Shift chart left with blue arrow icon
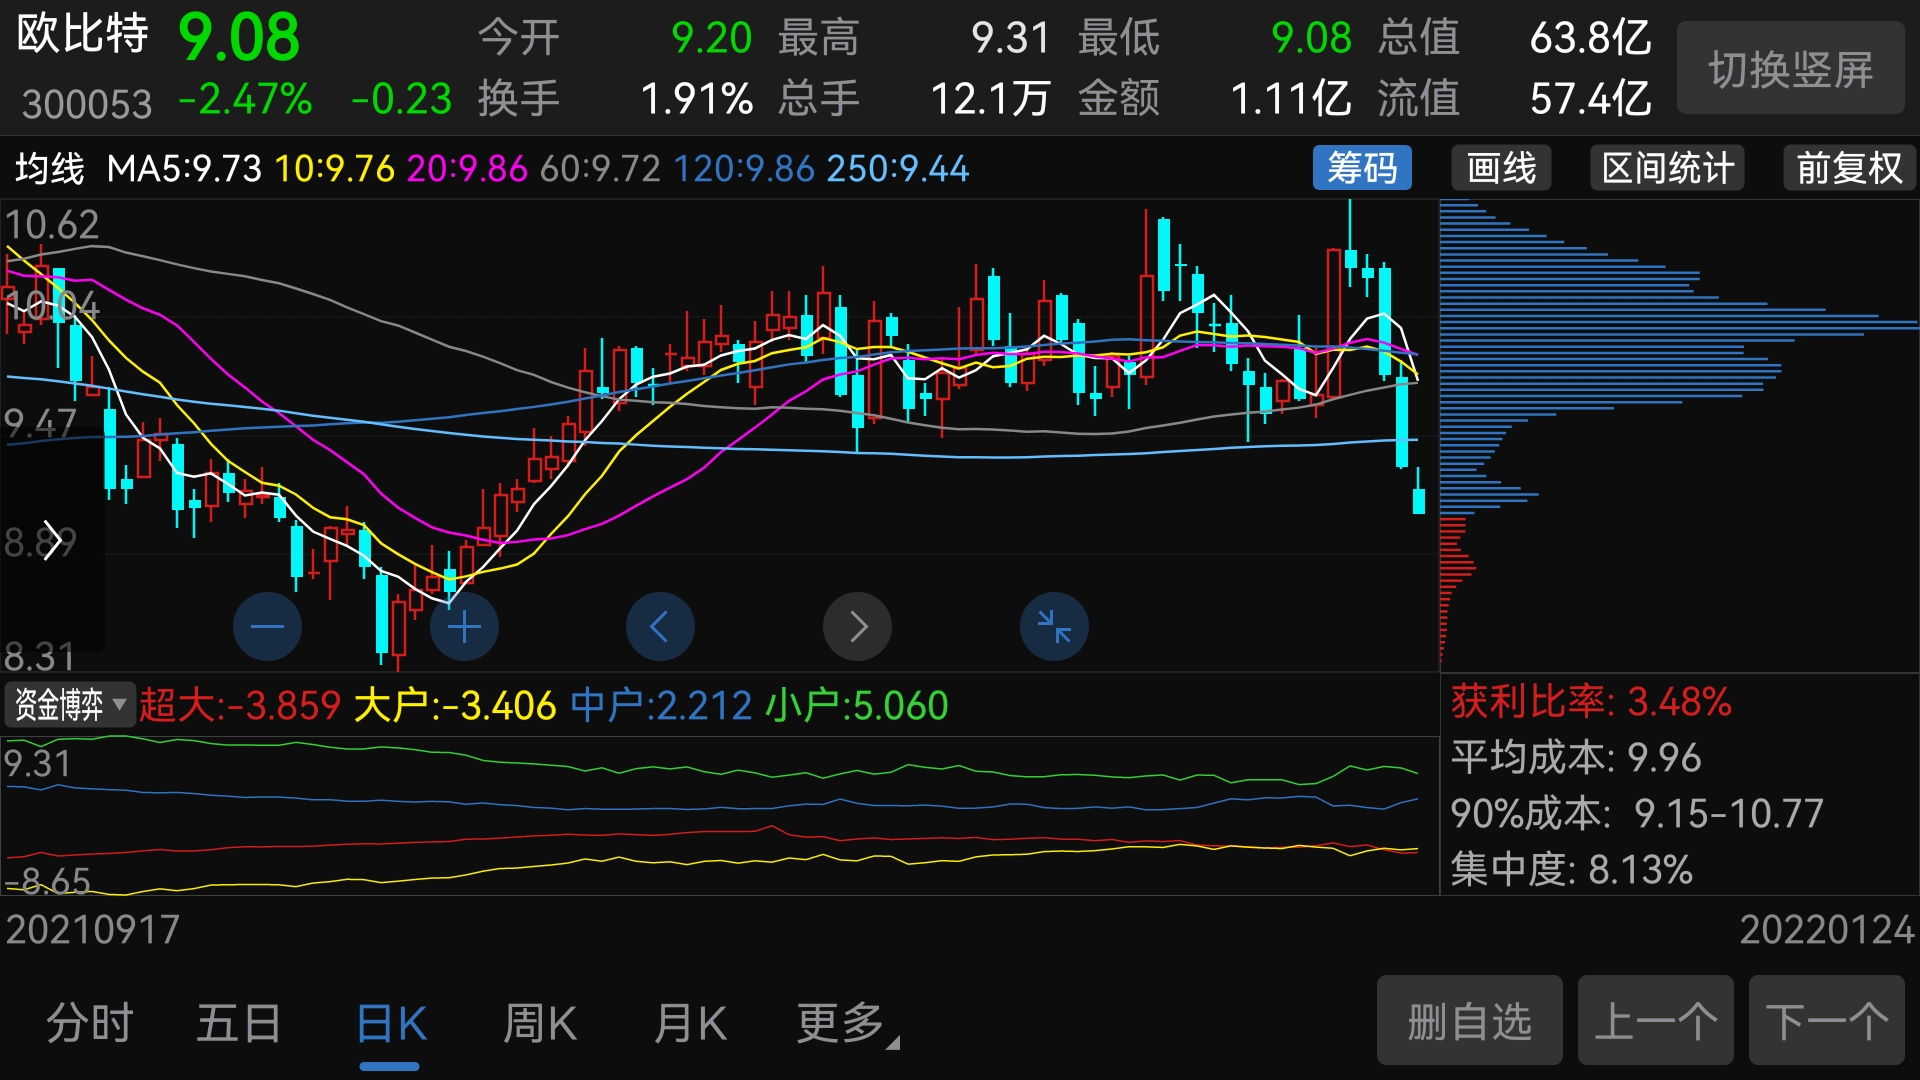This screenshot has height=1080, width=1920. pos(660,627)
